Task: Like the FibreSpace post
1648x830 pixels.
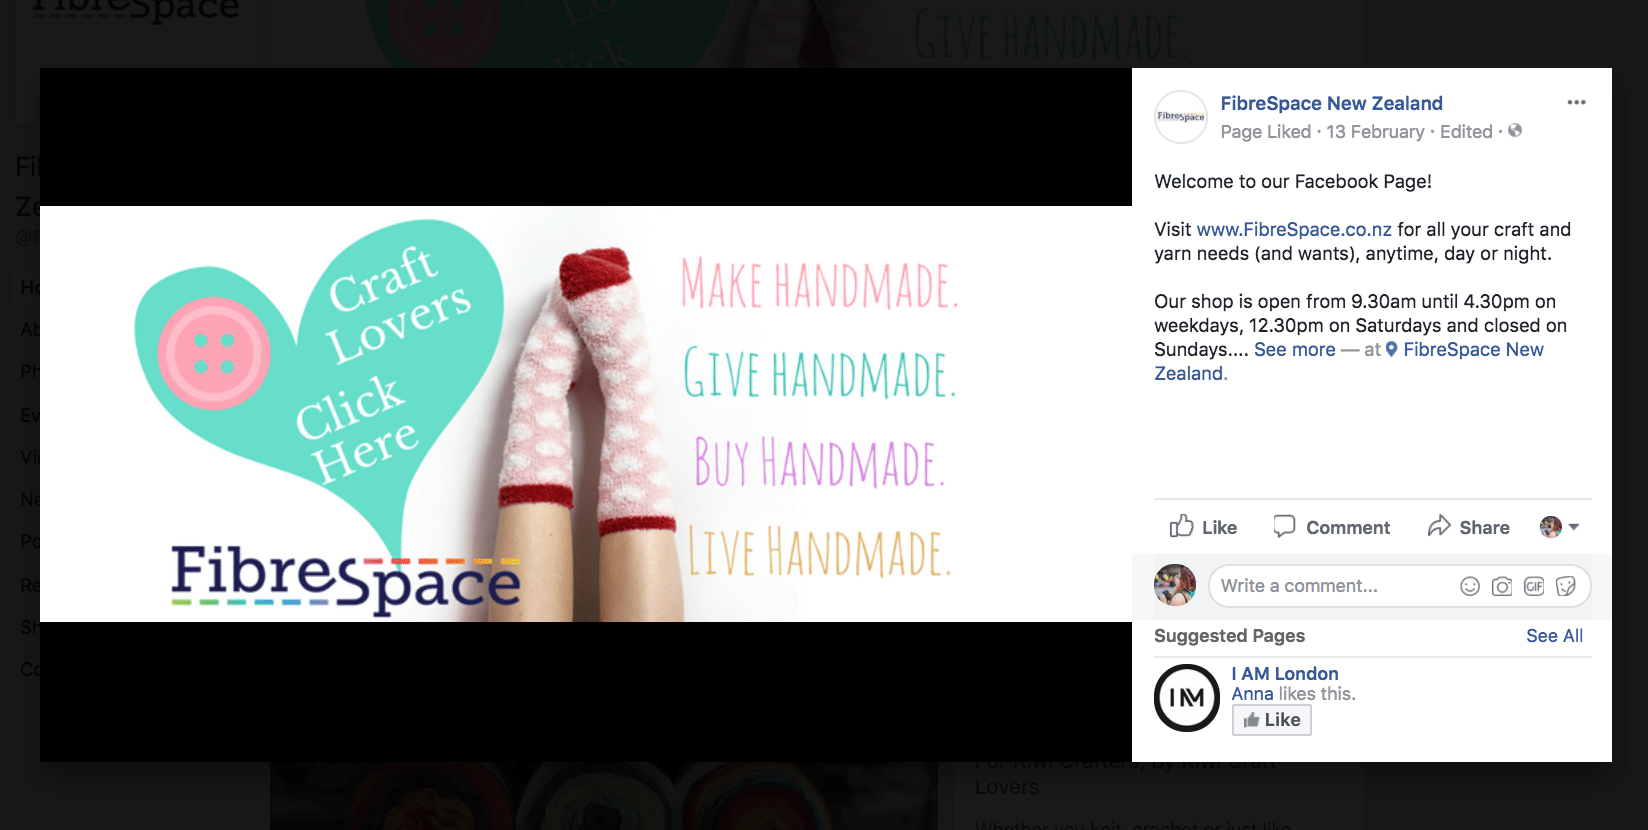Action: tap(1203, 527)
